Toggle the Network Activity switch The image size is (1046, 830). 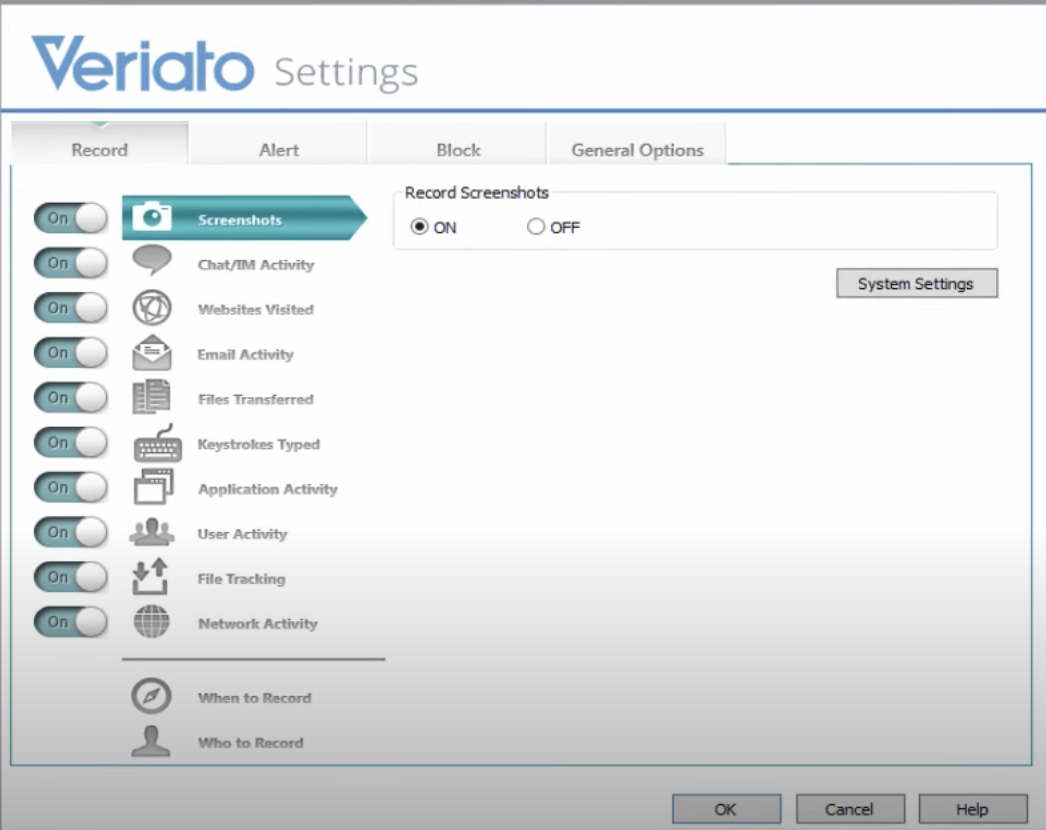point(71,622)
